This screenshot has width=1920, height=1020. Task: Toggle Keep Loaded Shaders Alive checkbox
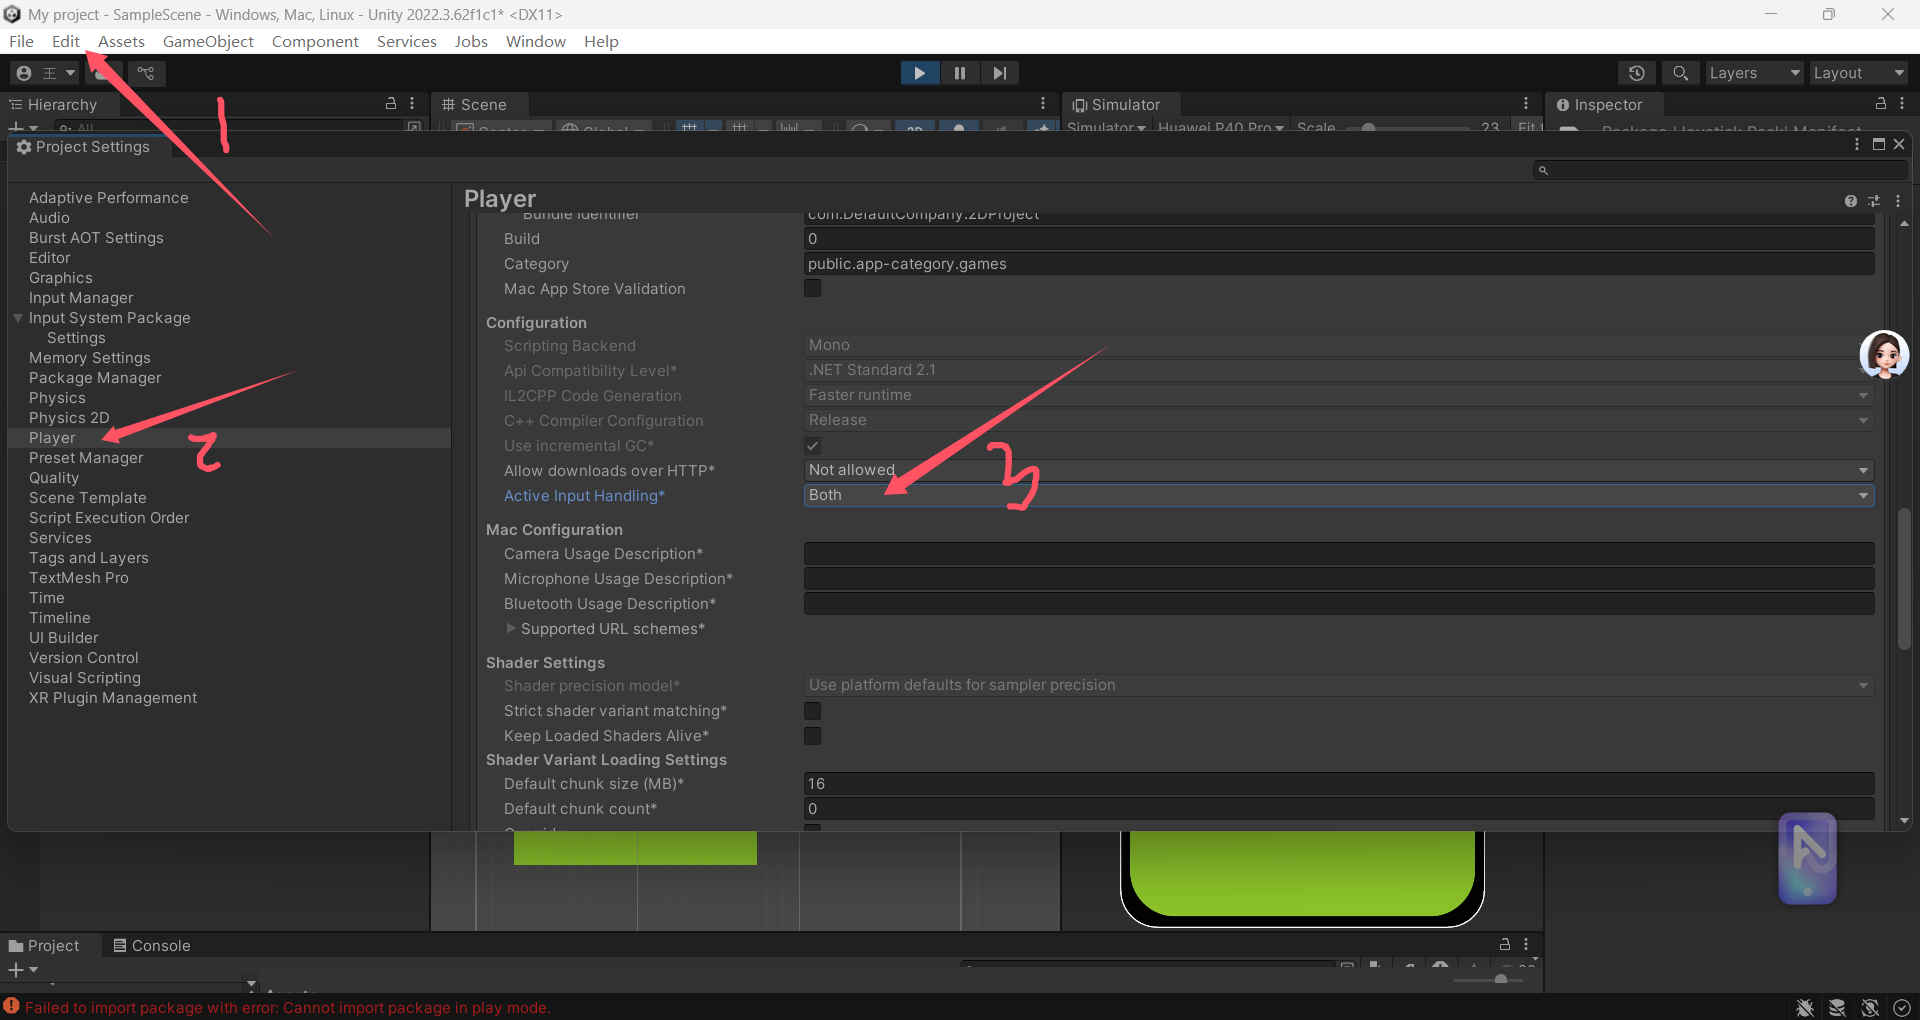tap(813, 736)
